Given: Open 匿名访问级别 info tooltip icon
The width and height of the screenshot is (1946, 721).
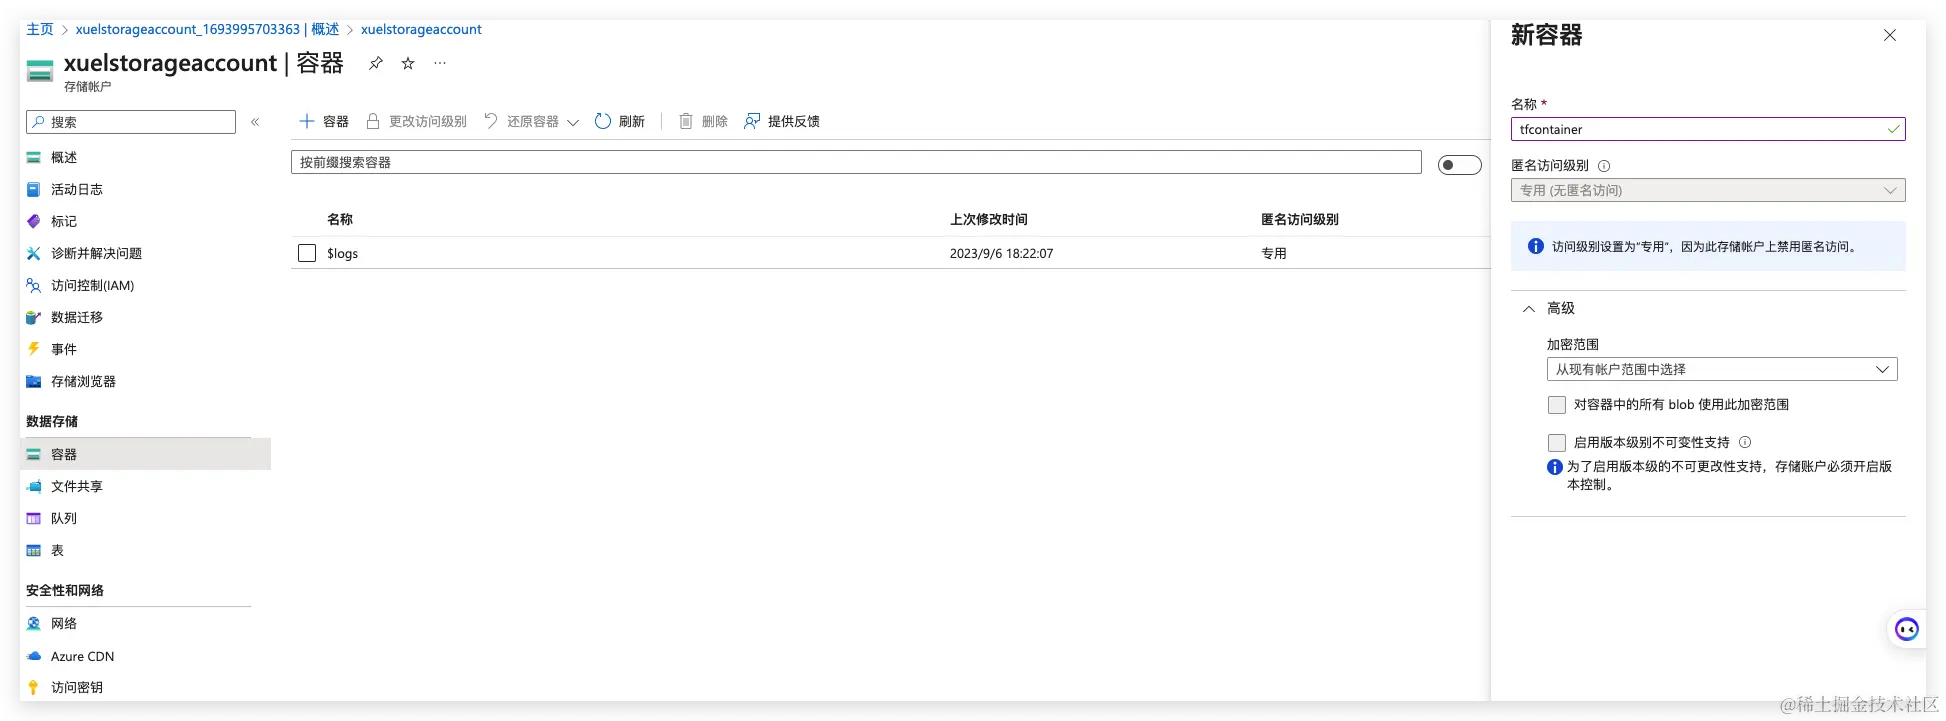Looking at the screenshot, I should point(1604,166).
